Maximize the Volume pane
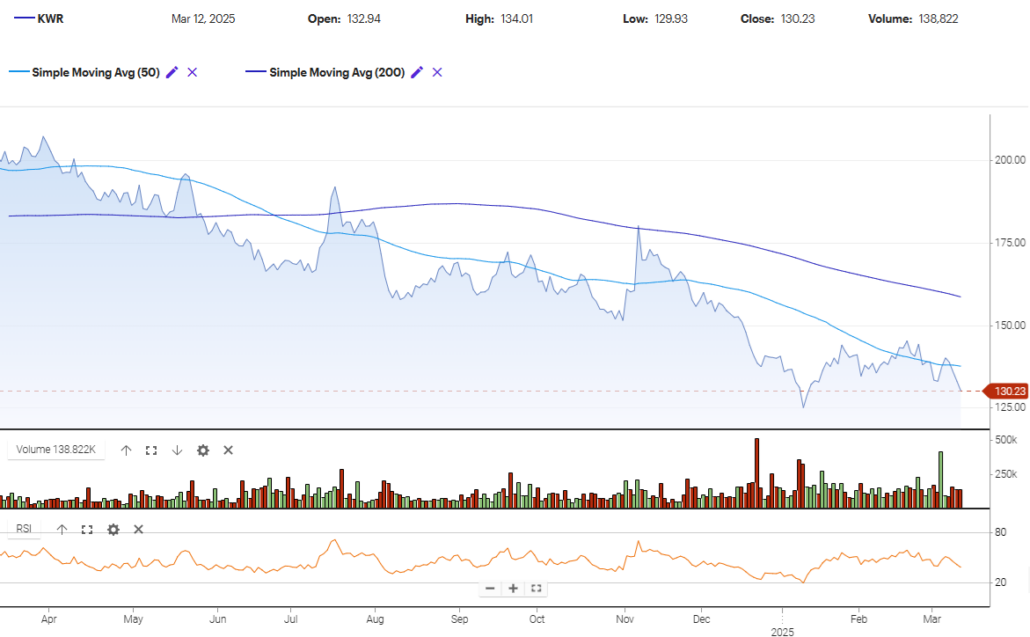 pos(151,450)
